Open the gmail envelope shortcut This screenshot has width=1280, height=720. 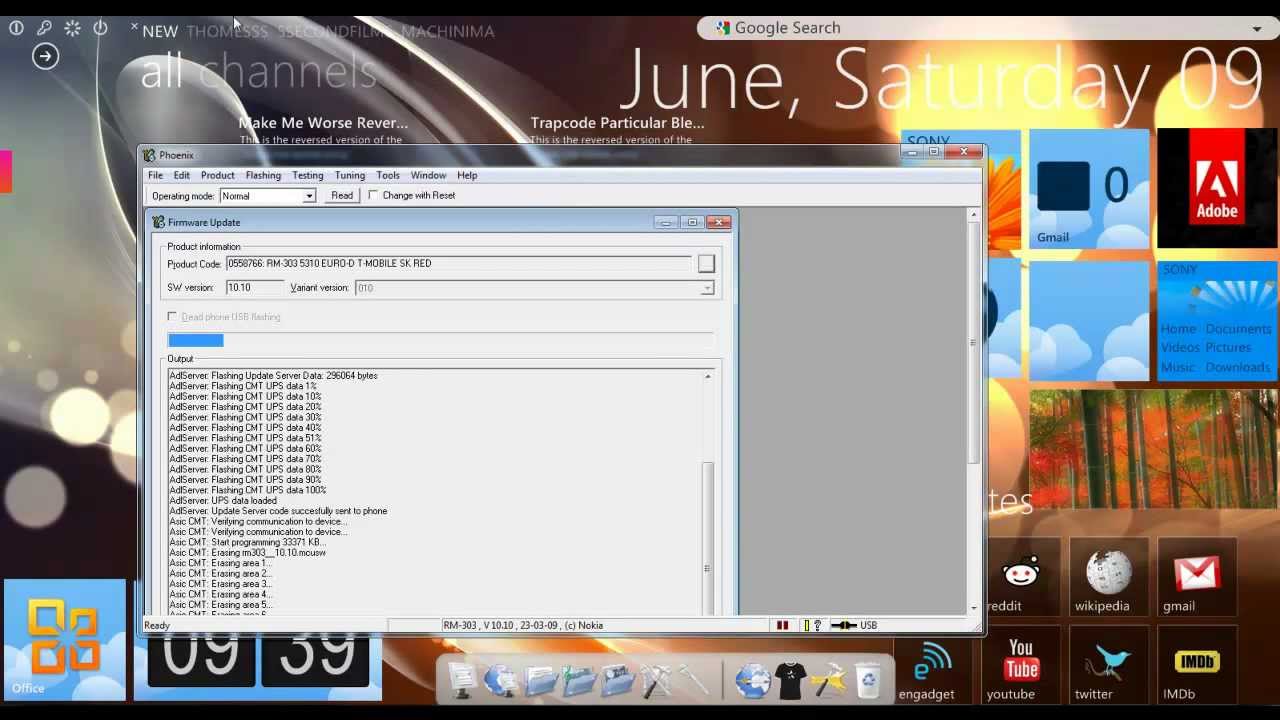click(1197, 578)
